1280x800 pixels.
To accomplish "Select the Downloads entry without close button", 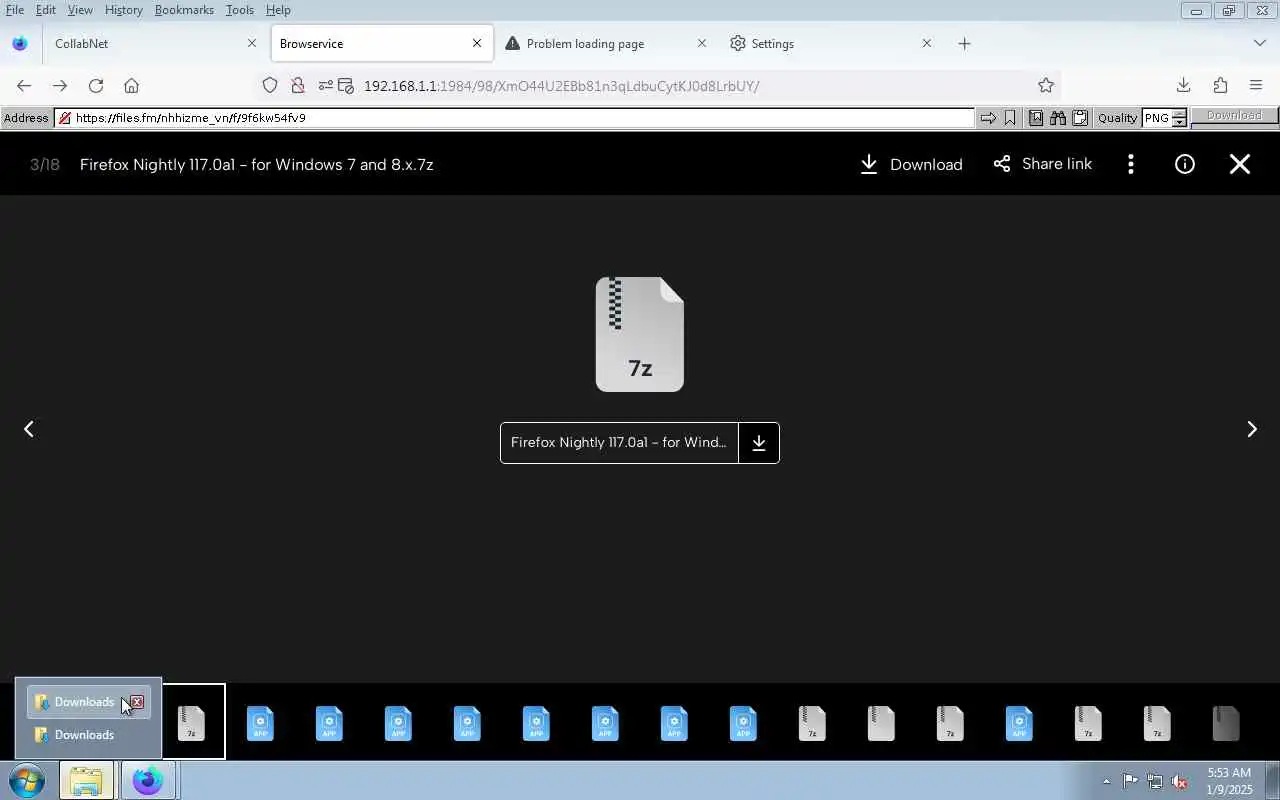I will click(88, 735).
